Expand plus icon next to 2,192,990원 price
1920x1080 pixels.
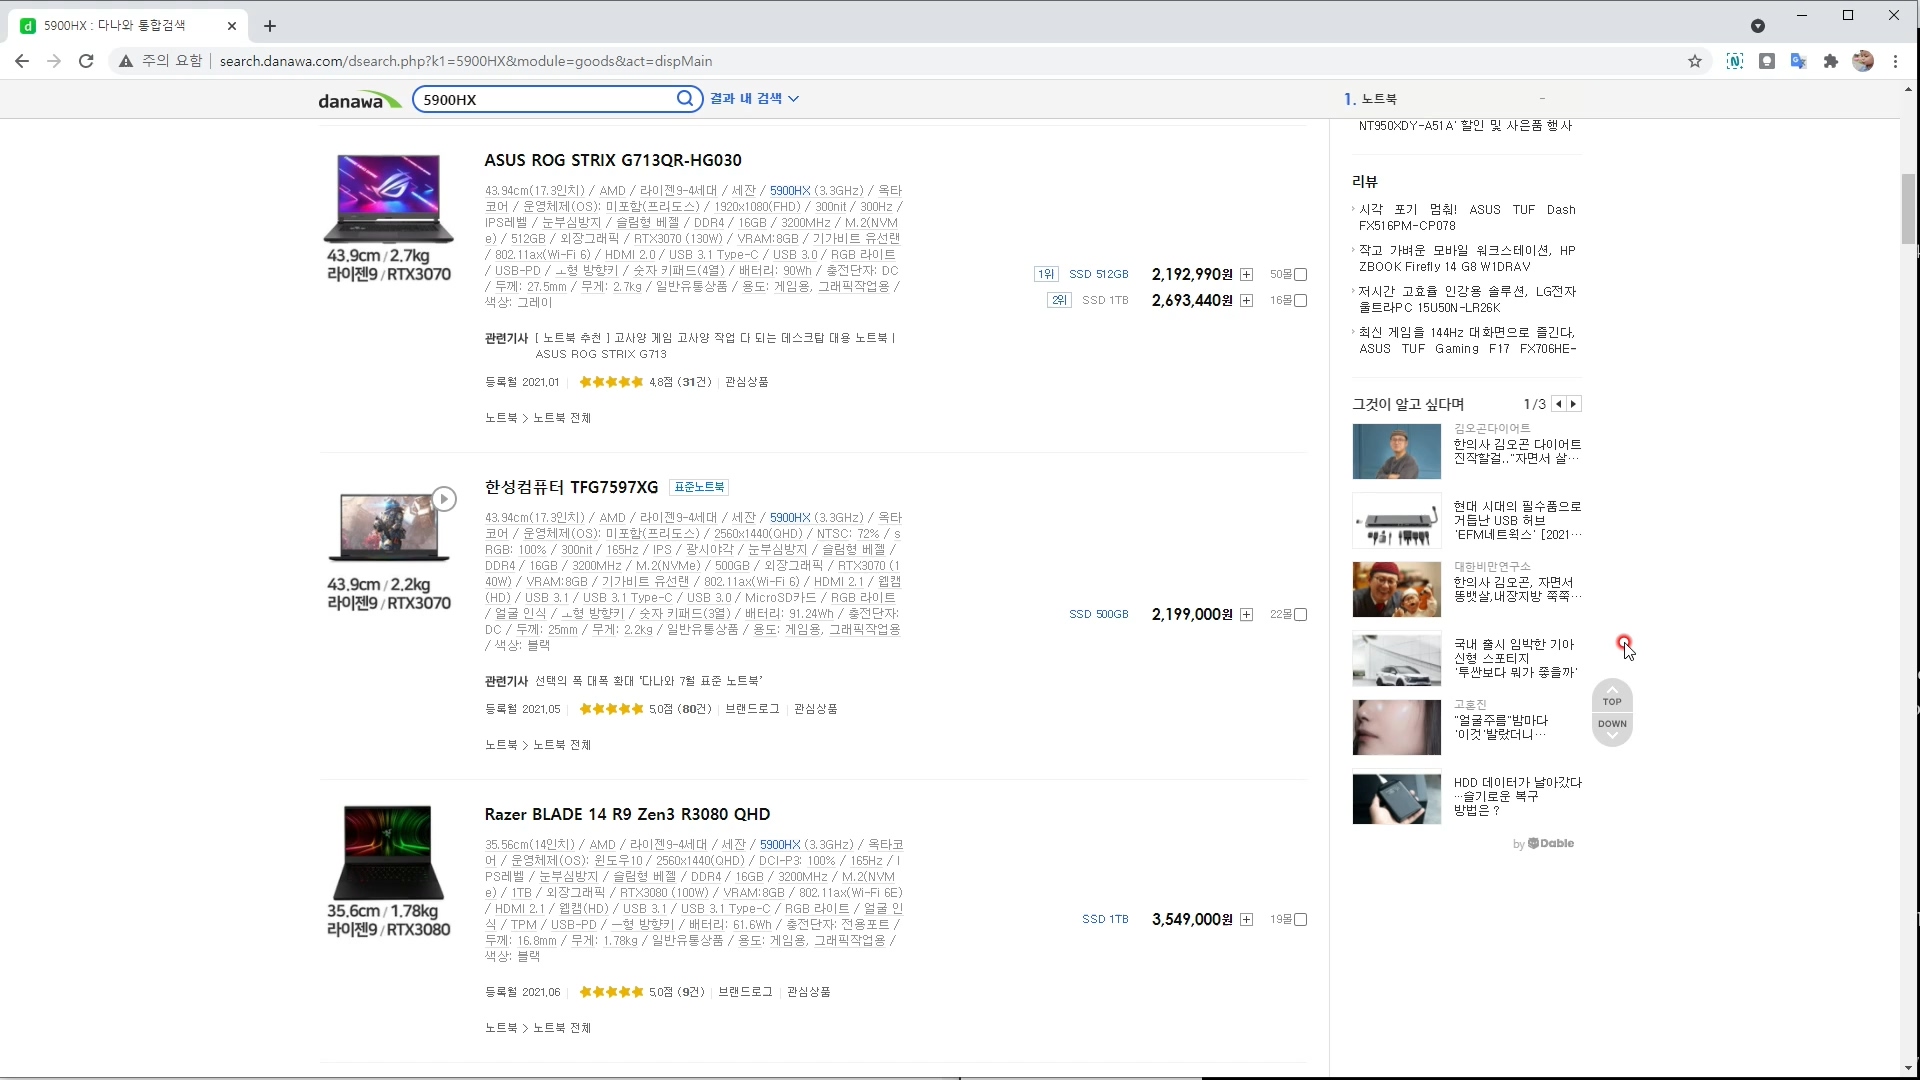point(1246,274)
